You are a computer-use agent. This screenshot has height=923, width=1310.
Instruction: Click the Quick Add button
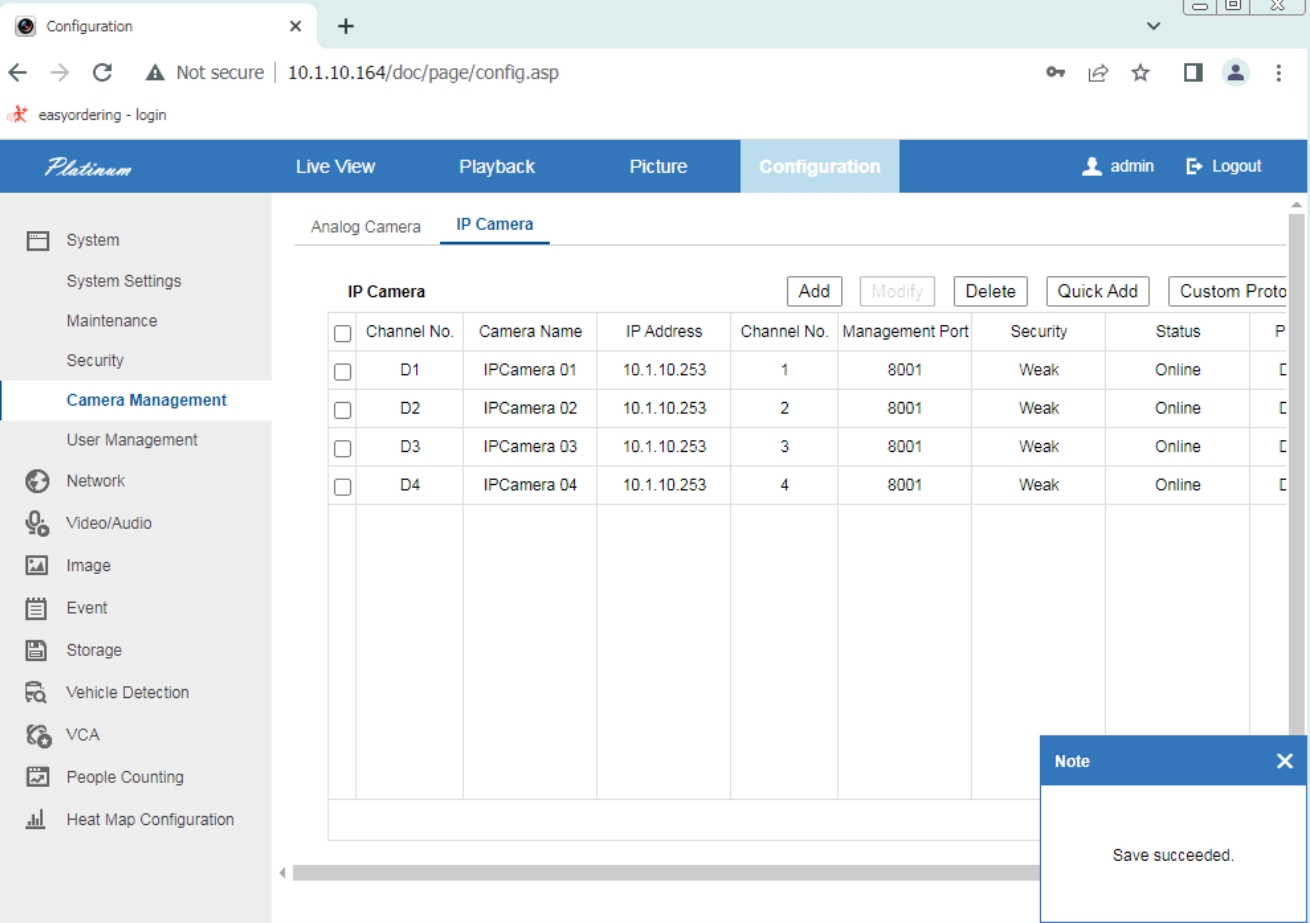pyautogui.click(x=1098, y=291)
